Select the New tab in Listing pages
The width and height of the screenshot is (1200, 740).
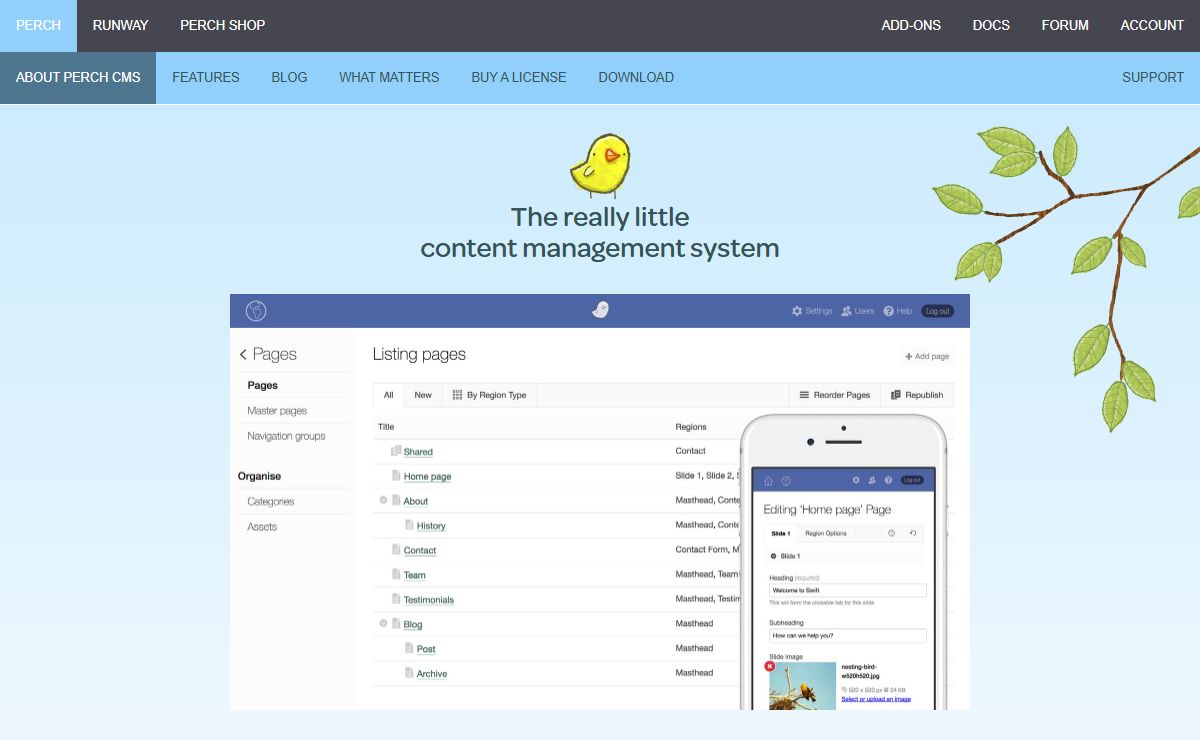(423, 395)
